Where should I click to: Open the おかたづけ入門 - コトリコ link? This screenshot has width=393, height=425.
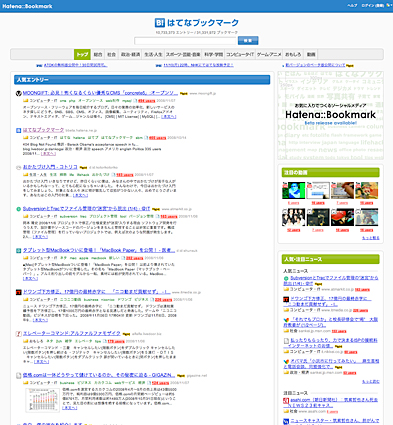click(x=50, y=167)
